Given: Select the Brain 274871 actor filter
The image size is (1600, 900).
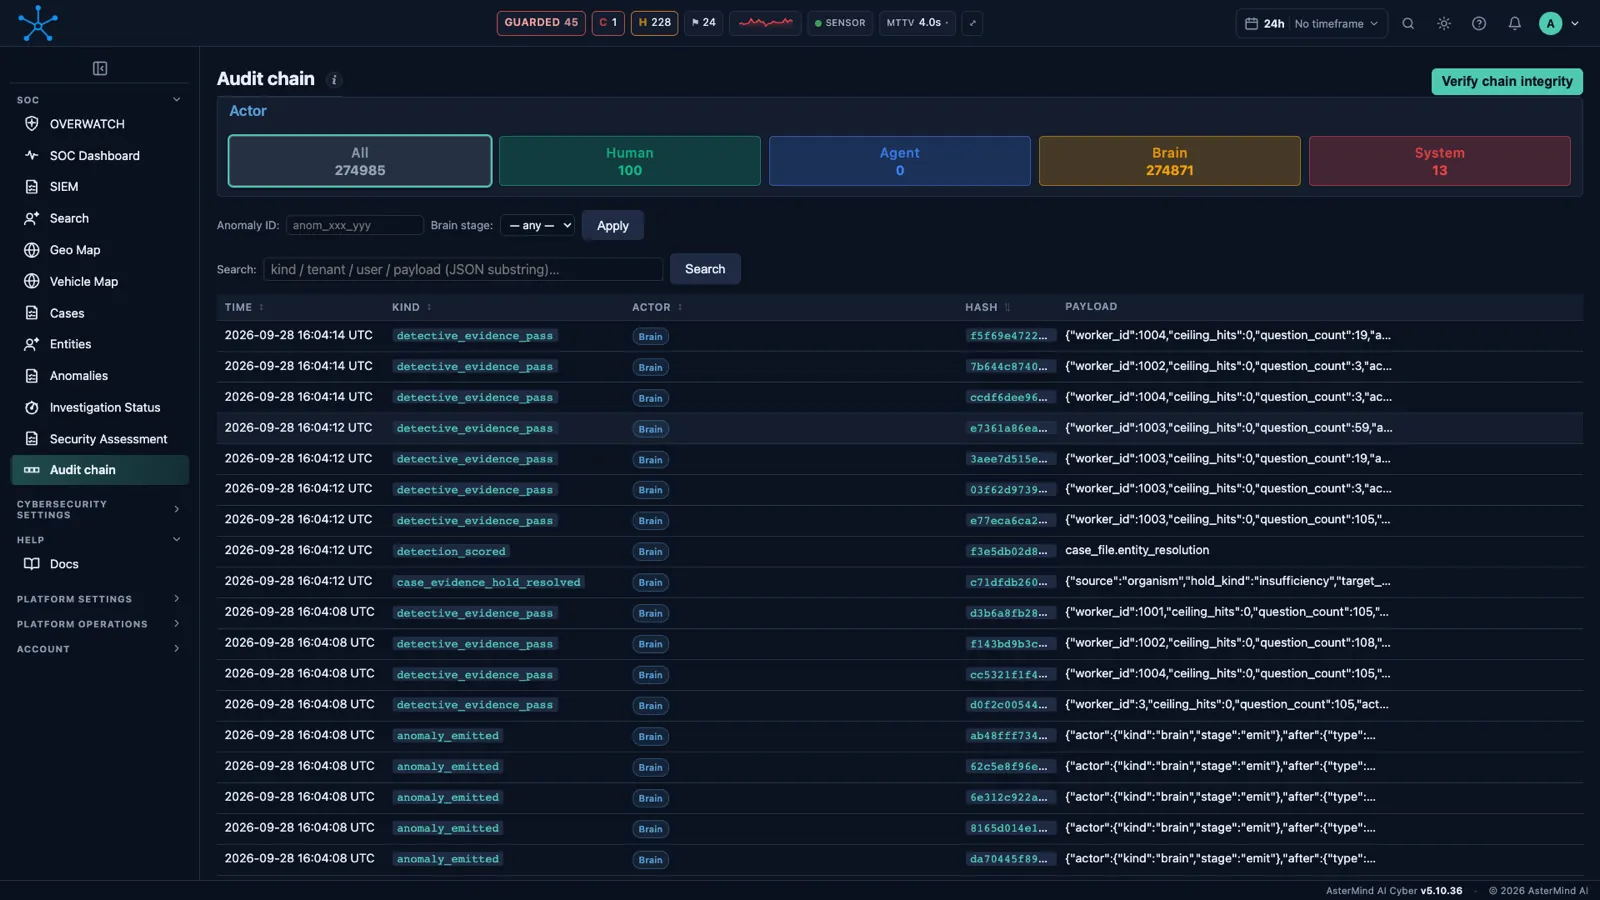Looking at the screenshot, I should pos(1170,161).
